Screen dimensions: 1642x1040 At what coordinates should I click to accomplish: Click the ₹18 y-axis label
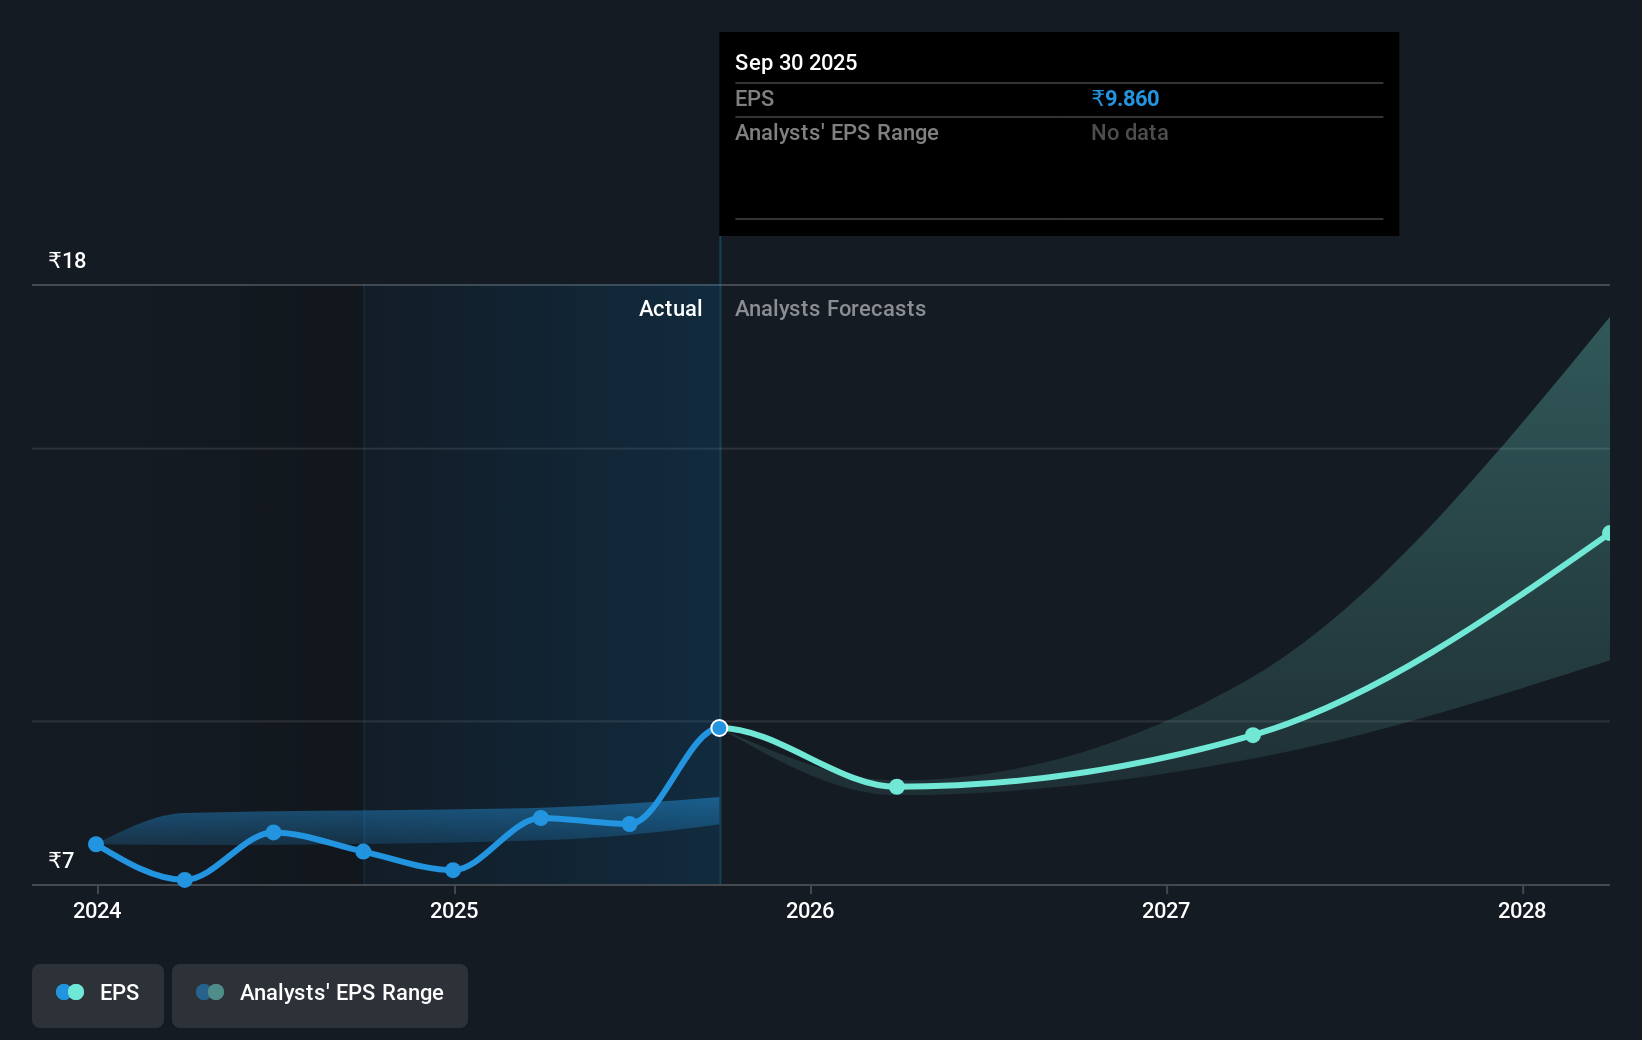(67, 260)
